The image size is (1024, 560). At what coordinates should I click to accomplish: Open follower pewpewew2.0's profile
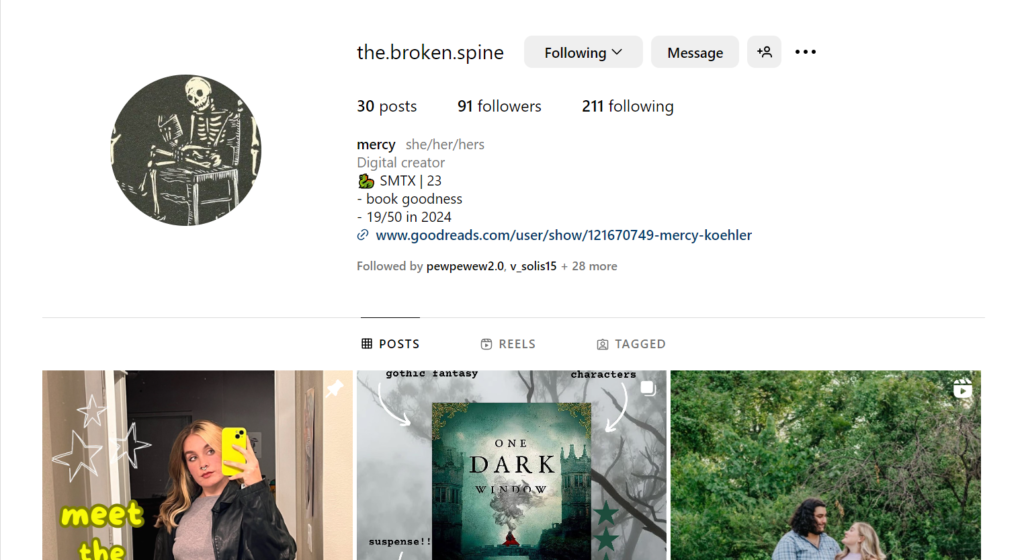pos(465,266)
